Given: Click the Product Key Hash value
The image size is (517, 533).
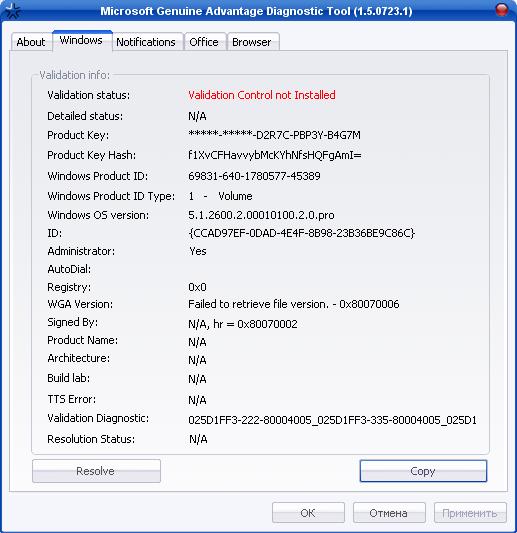Looking at the screenshot, I should pos(275,155).
